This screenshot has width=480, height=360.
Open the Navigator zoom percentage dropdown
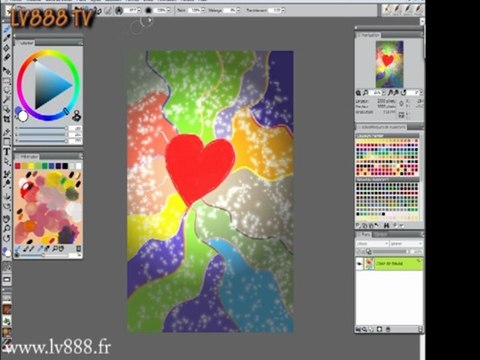(x=383, y=93)
